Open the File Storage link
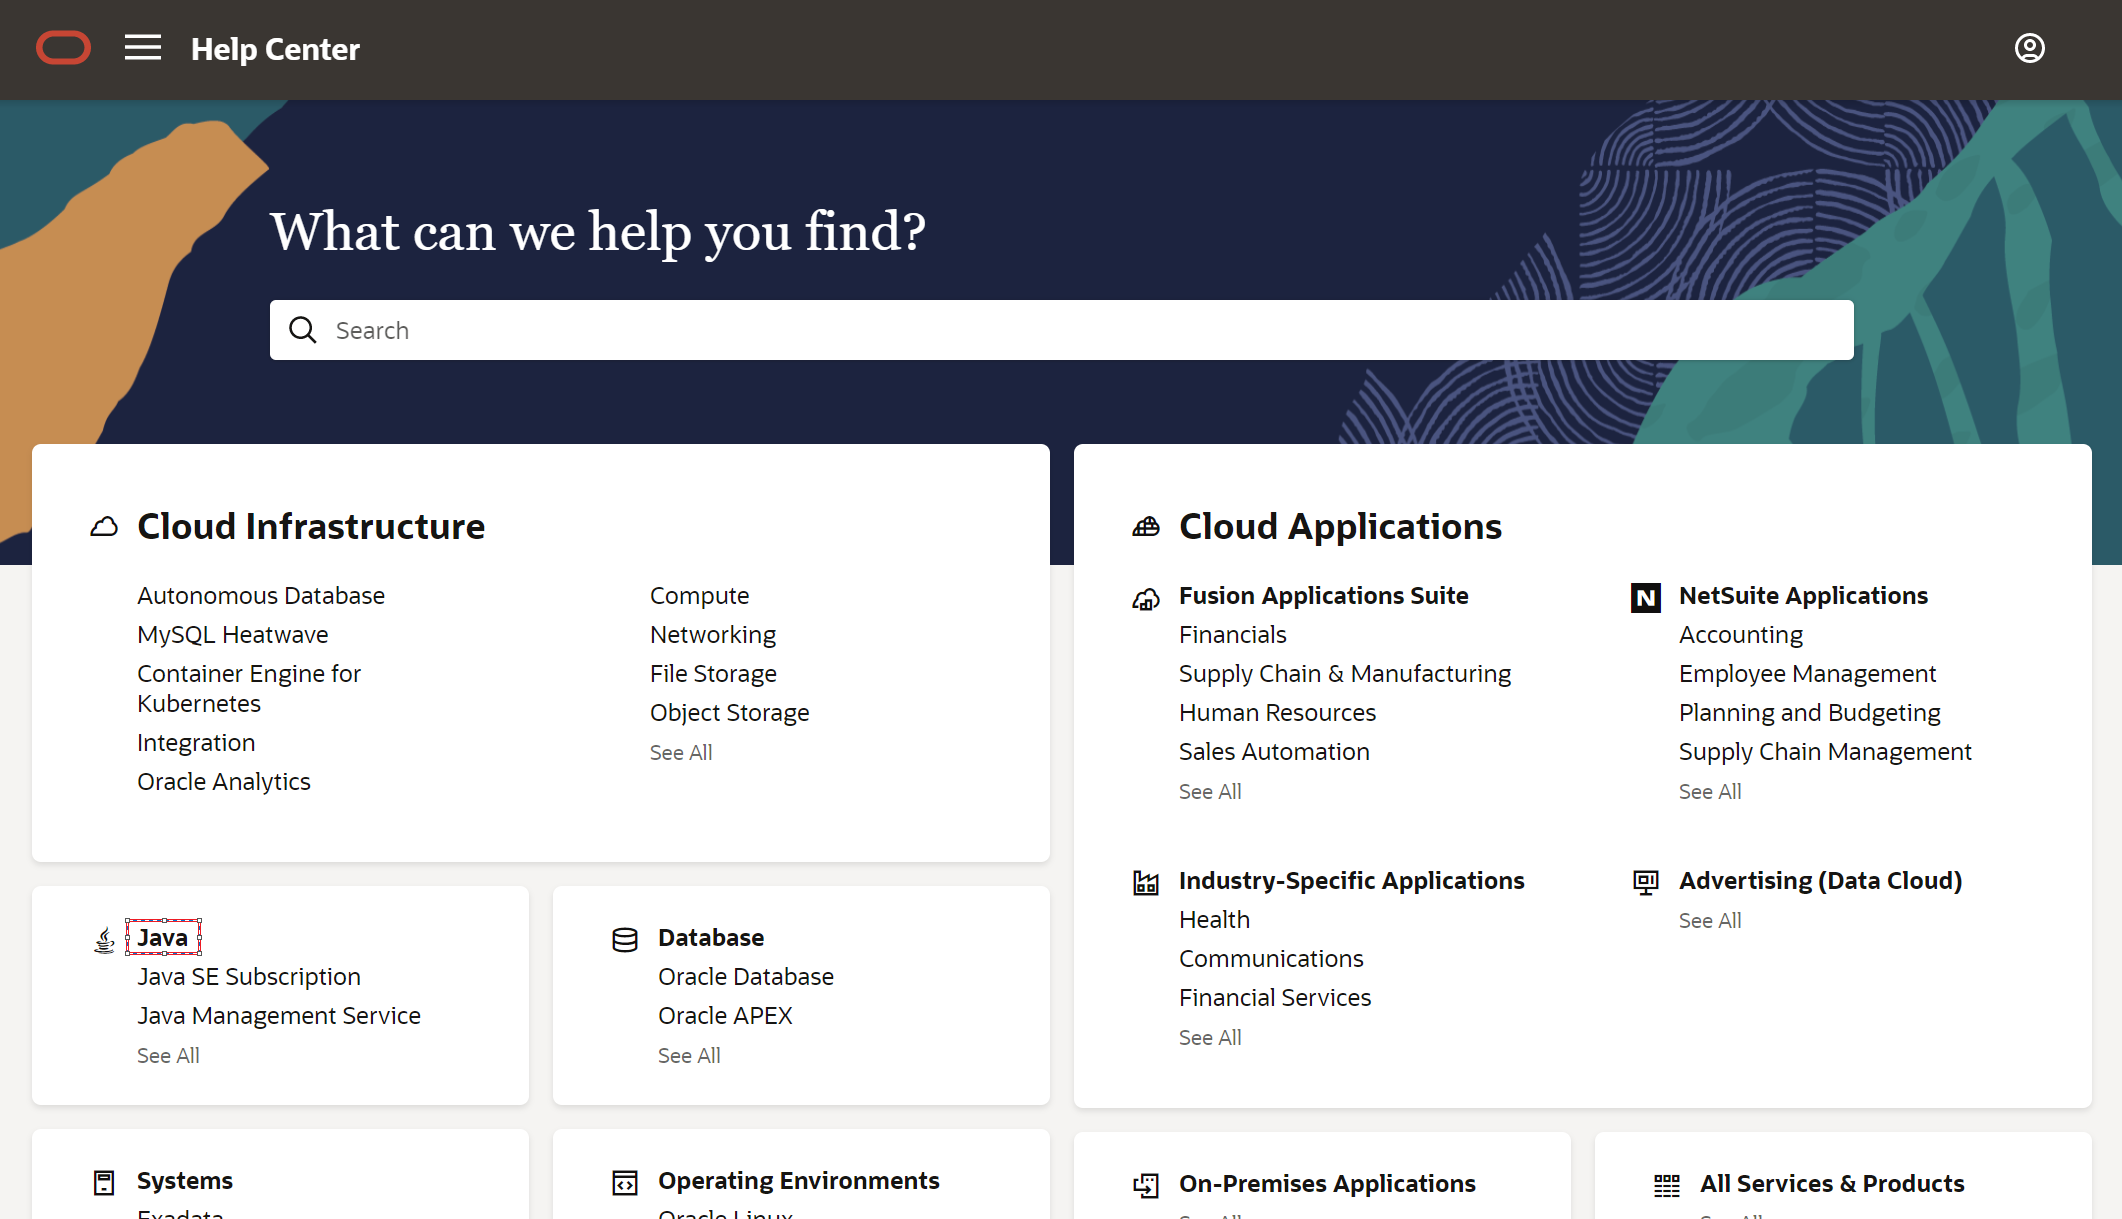Screen dimensions: 2122x1219 tap(713, 674)
